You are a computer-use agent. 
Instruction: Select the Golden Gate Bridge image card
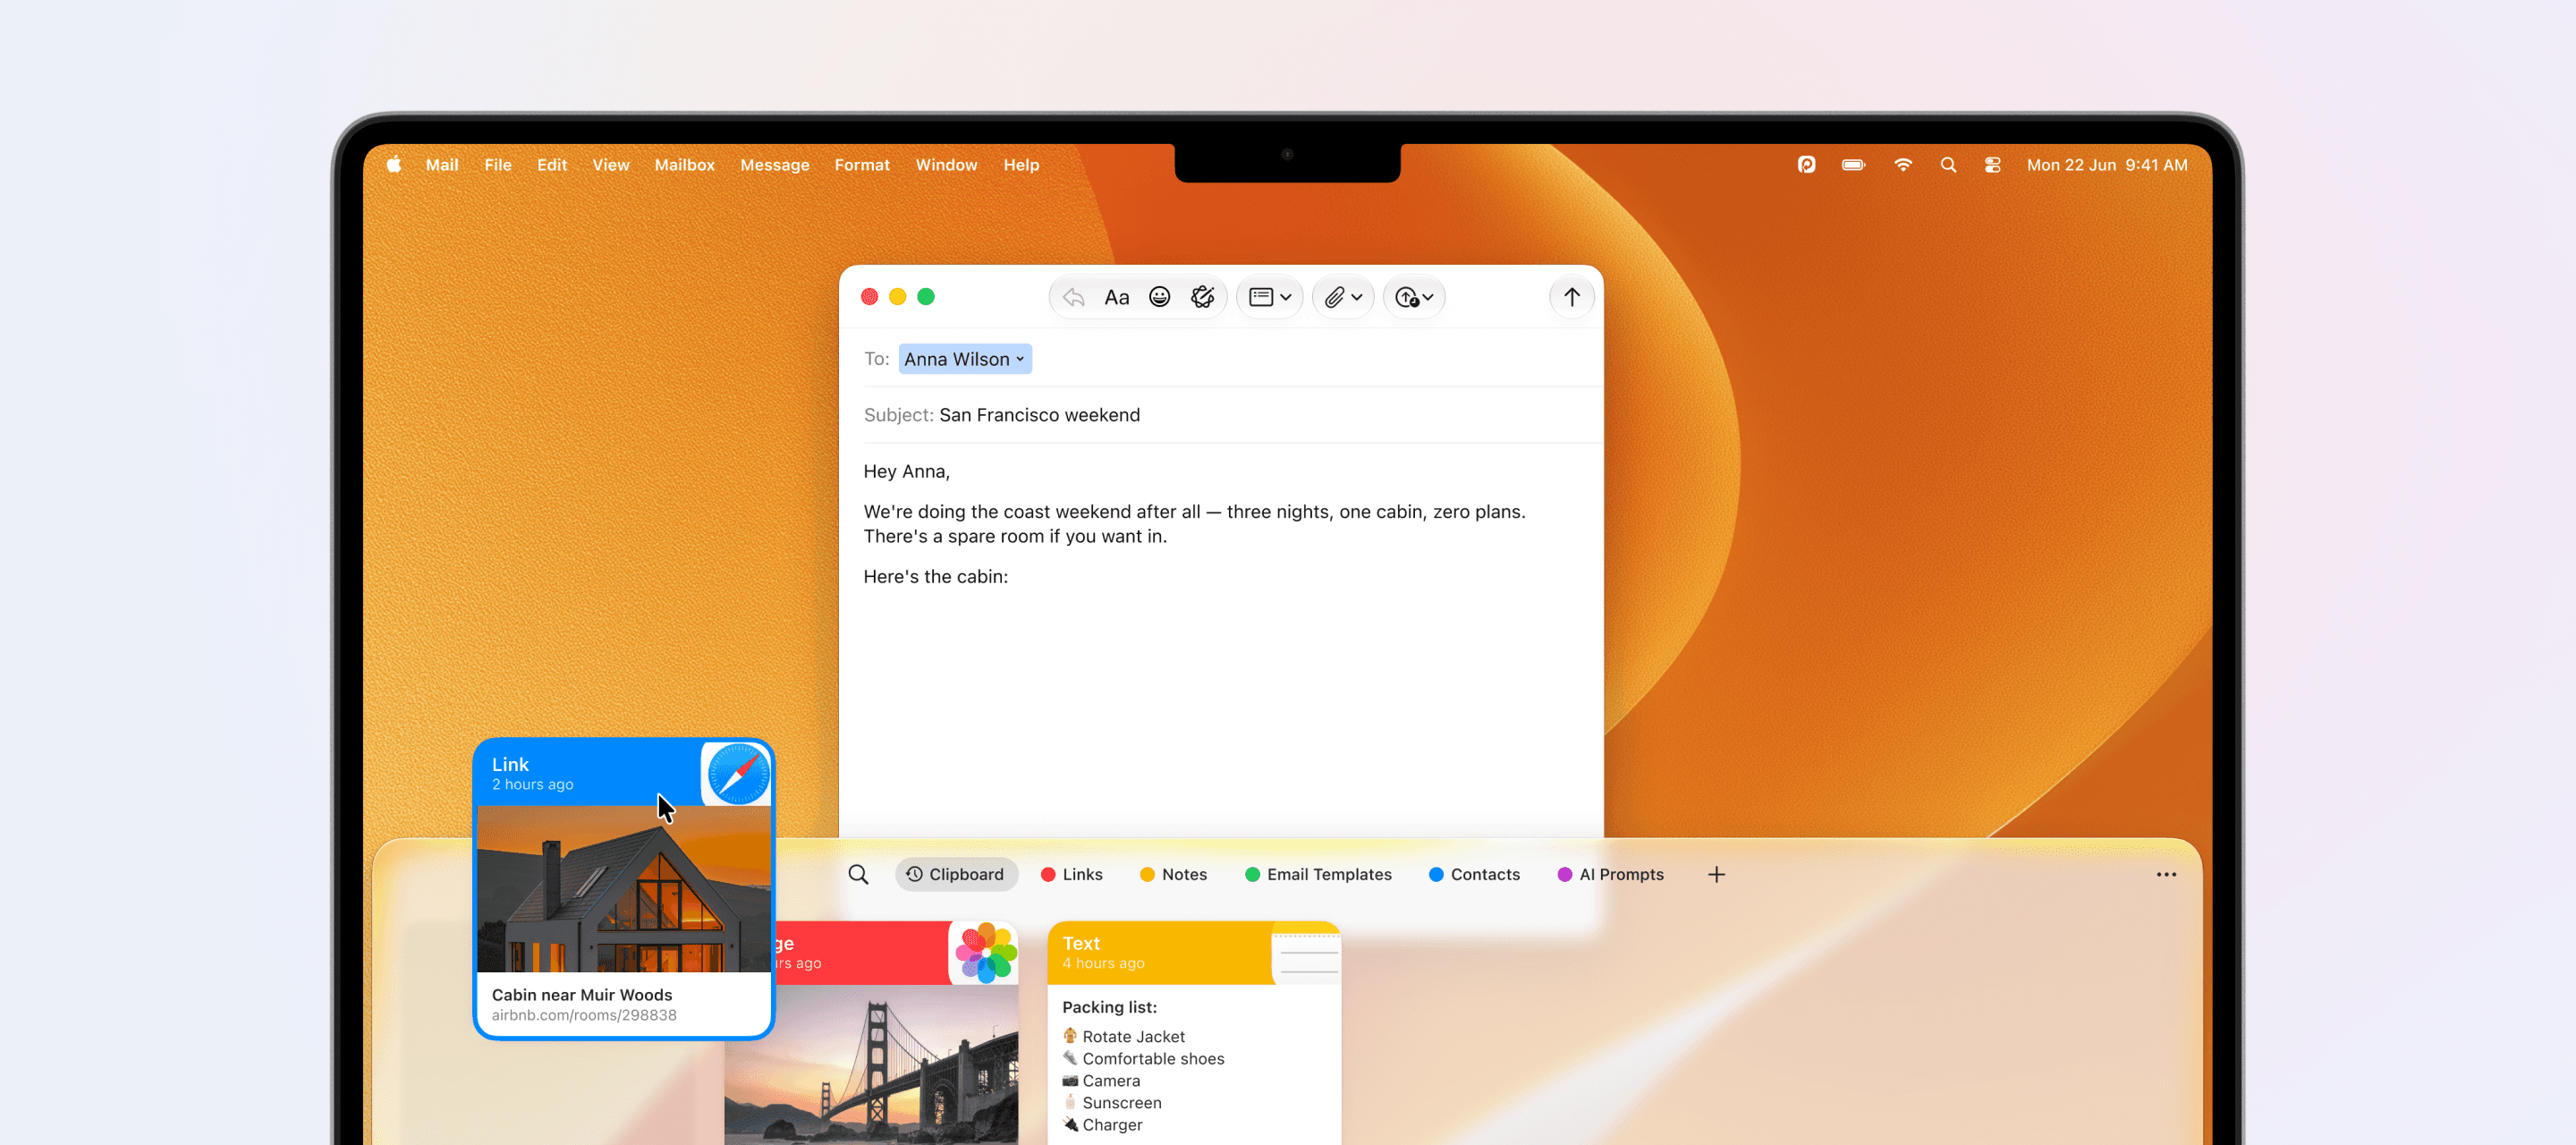point(871,1064)
